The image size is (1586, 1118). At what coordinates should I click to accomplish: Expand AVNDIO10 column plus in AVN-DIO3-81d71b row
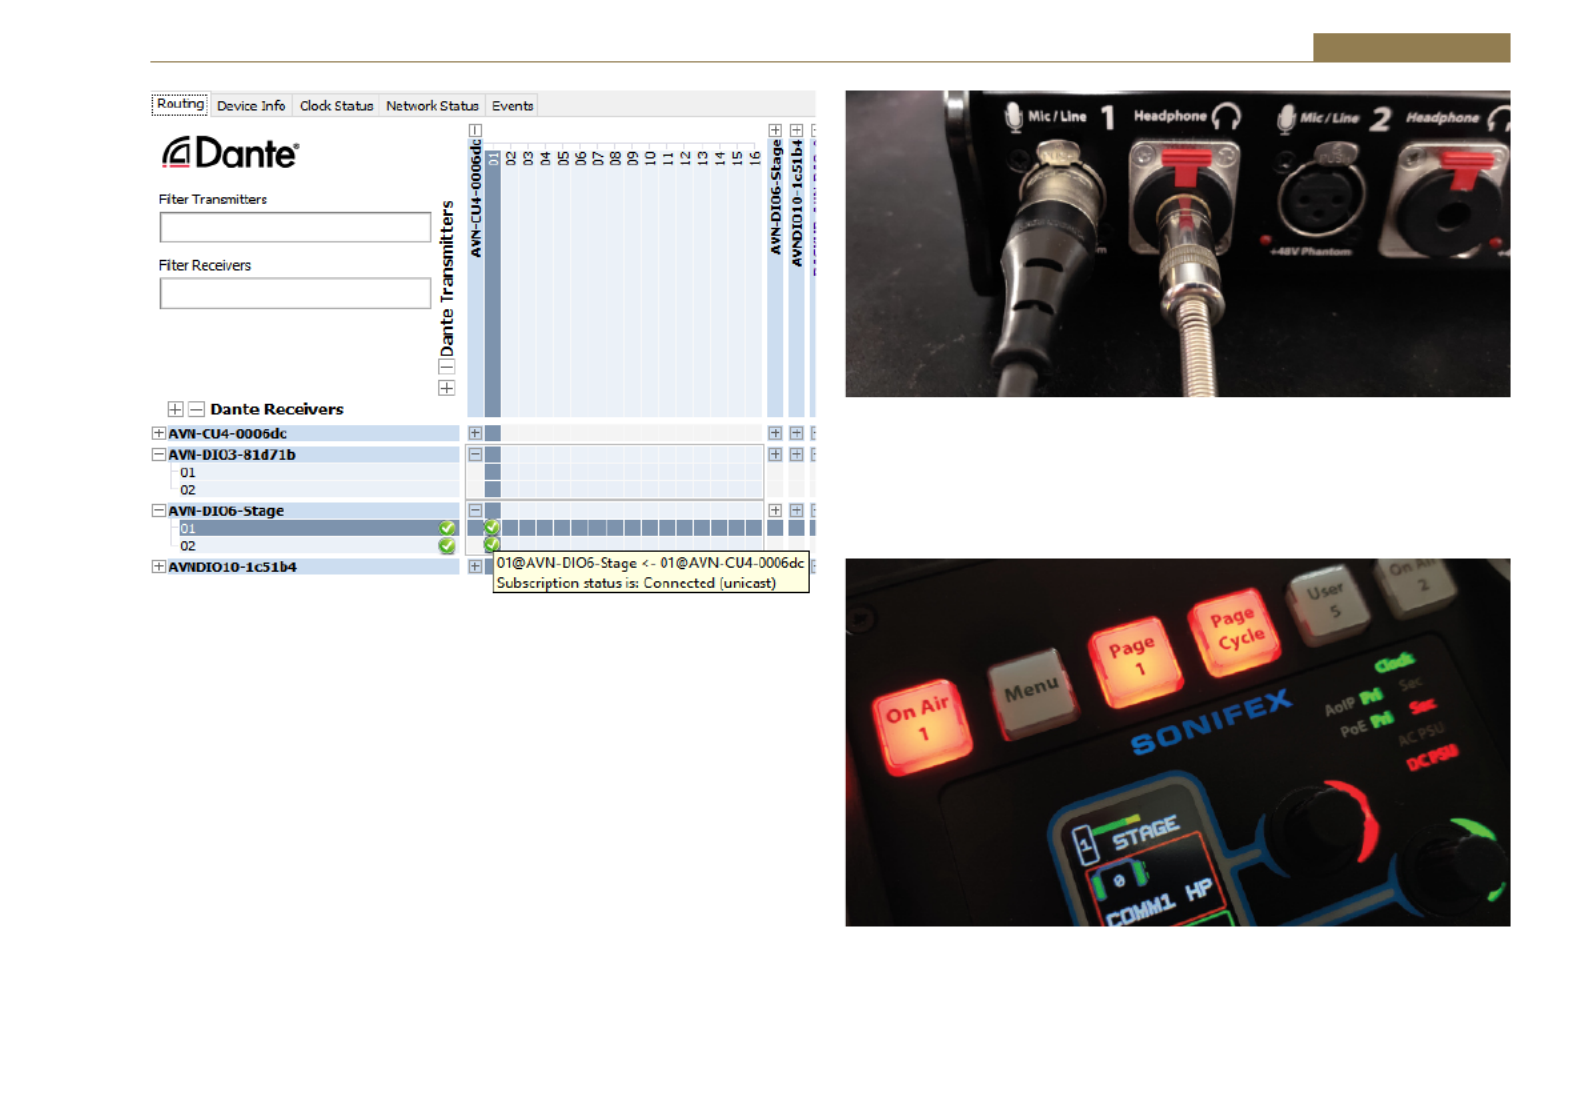tap(796, 454)
